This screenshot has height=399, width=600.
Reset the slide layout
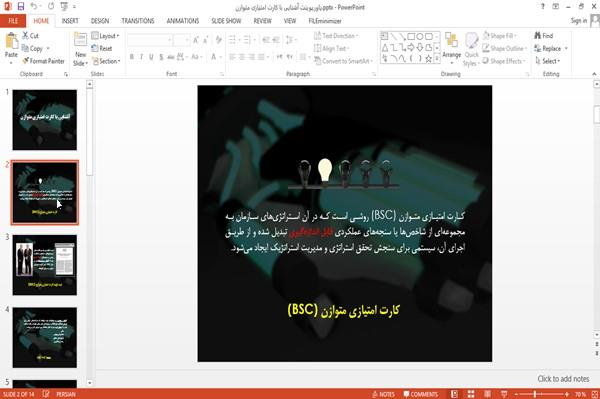click(x=102, y=48)
